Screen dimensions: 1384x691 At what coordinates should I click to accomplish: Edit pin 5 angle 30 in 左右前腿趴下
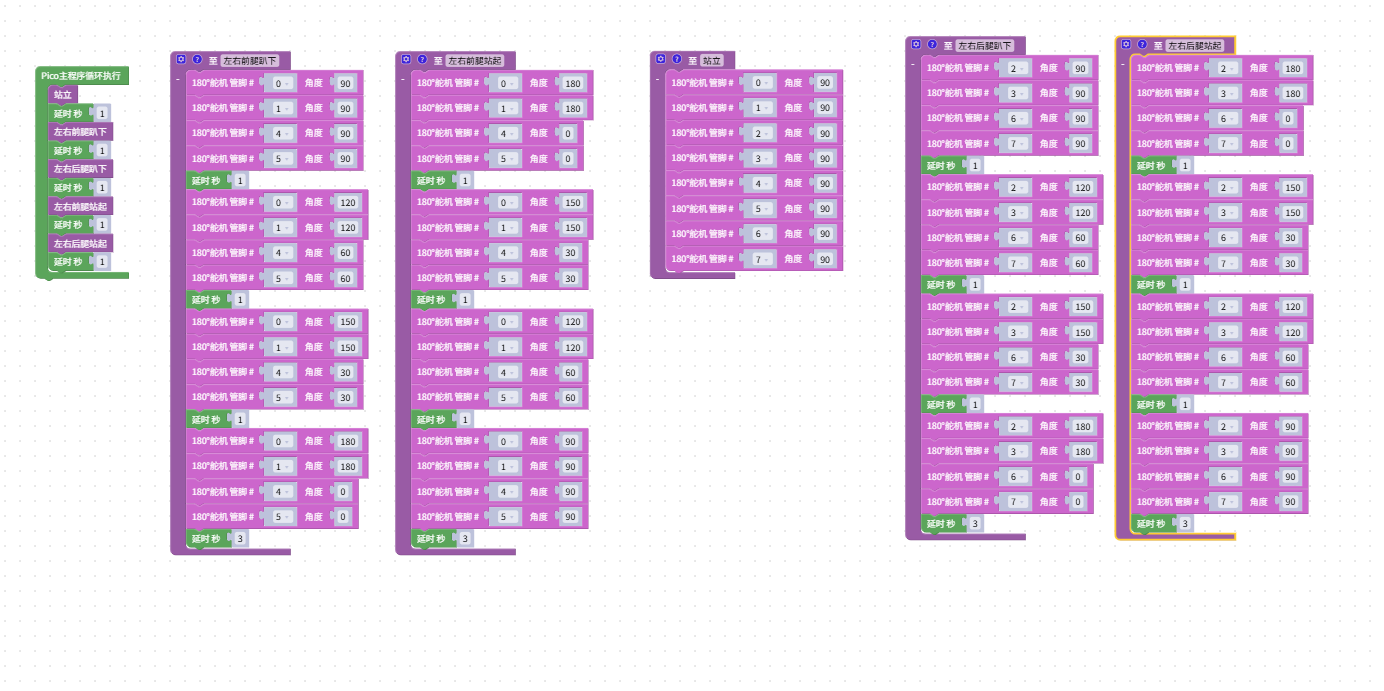pyautogui.click(x=345, y=397)
